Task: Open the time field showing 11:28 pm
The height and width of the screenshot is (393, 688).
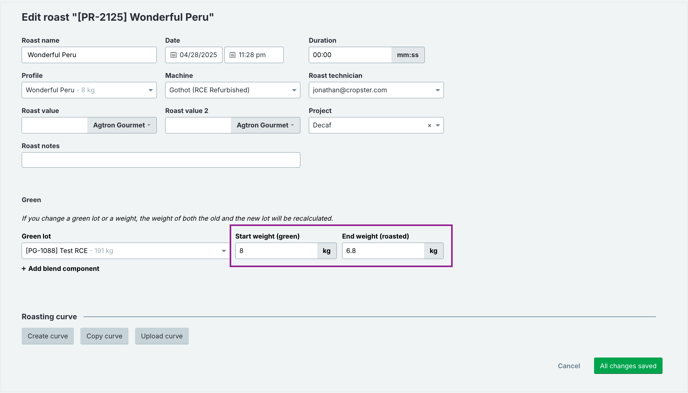Action: click(254, 55)
